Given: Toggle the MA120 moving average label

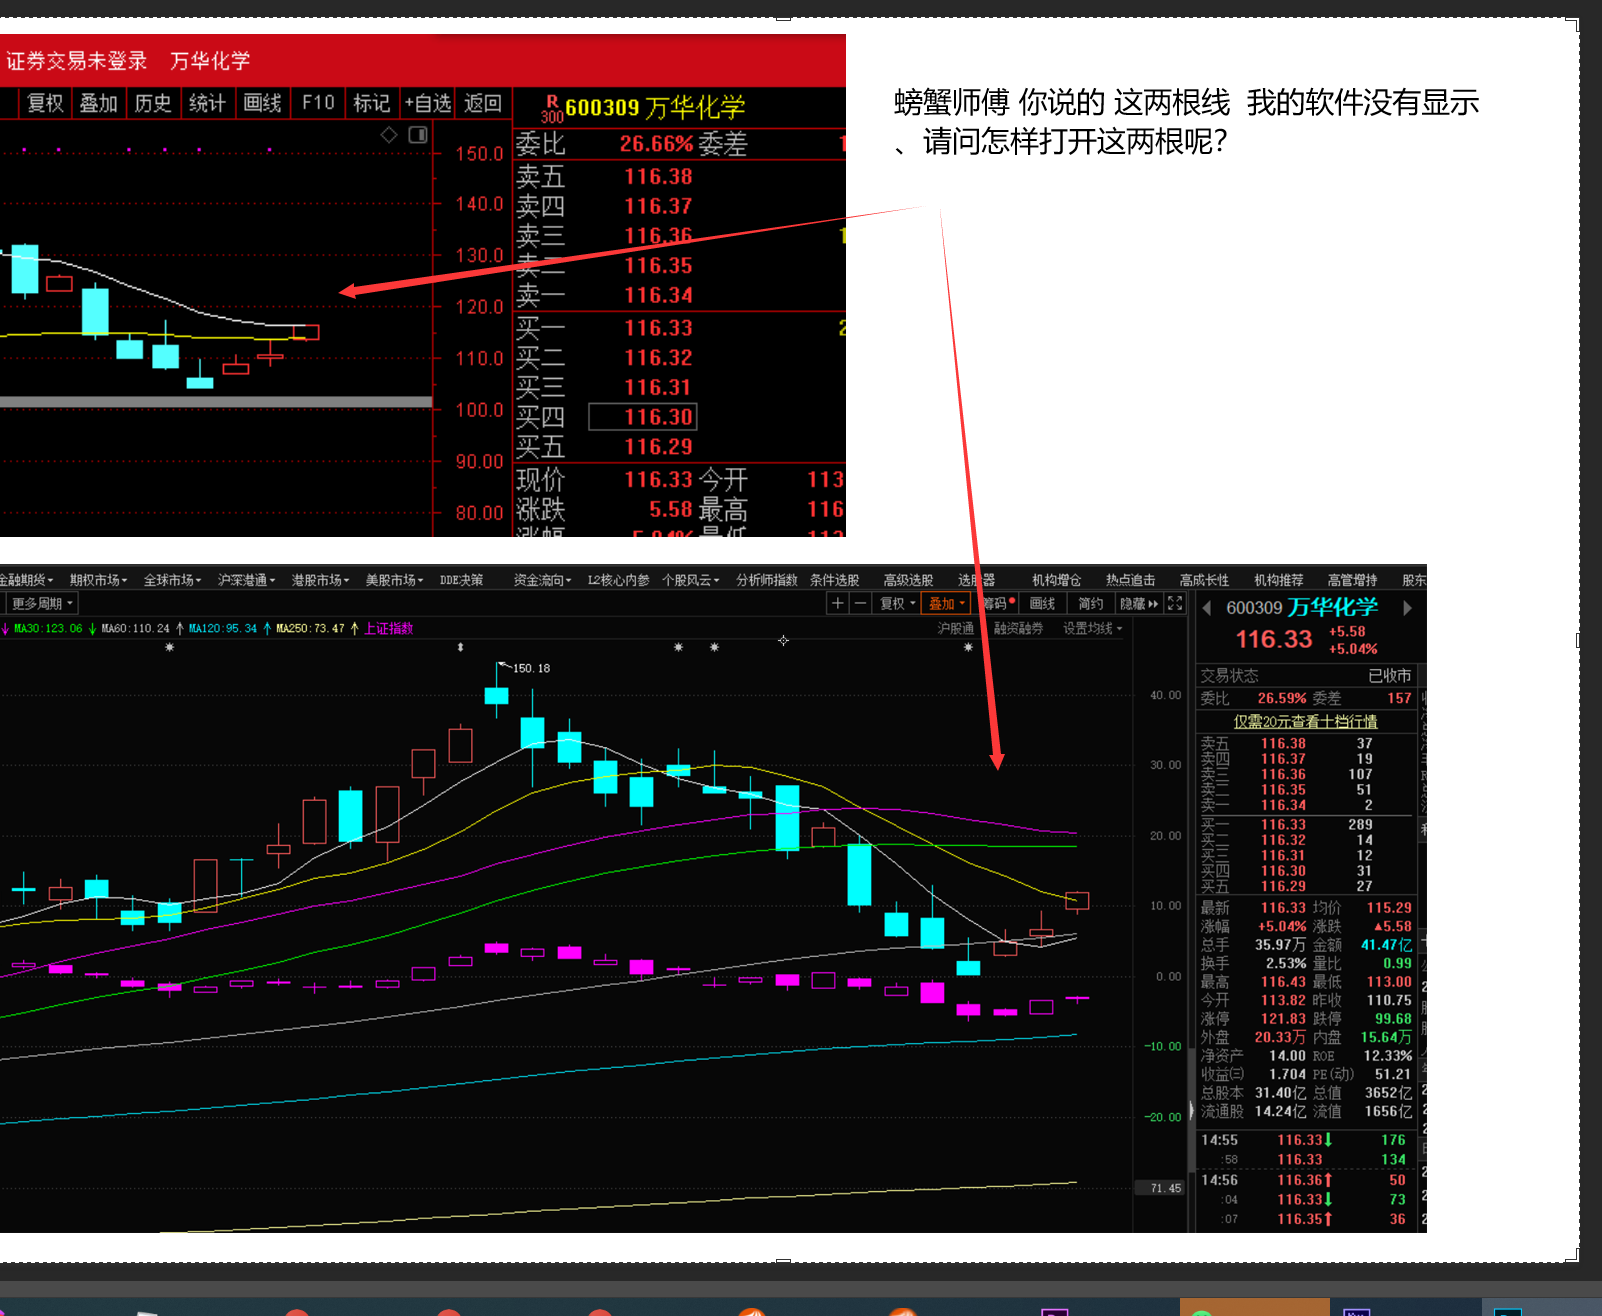Looking at the screenshot, I should pos(223,628).
